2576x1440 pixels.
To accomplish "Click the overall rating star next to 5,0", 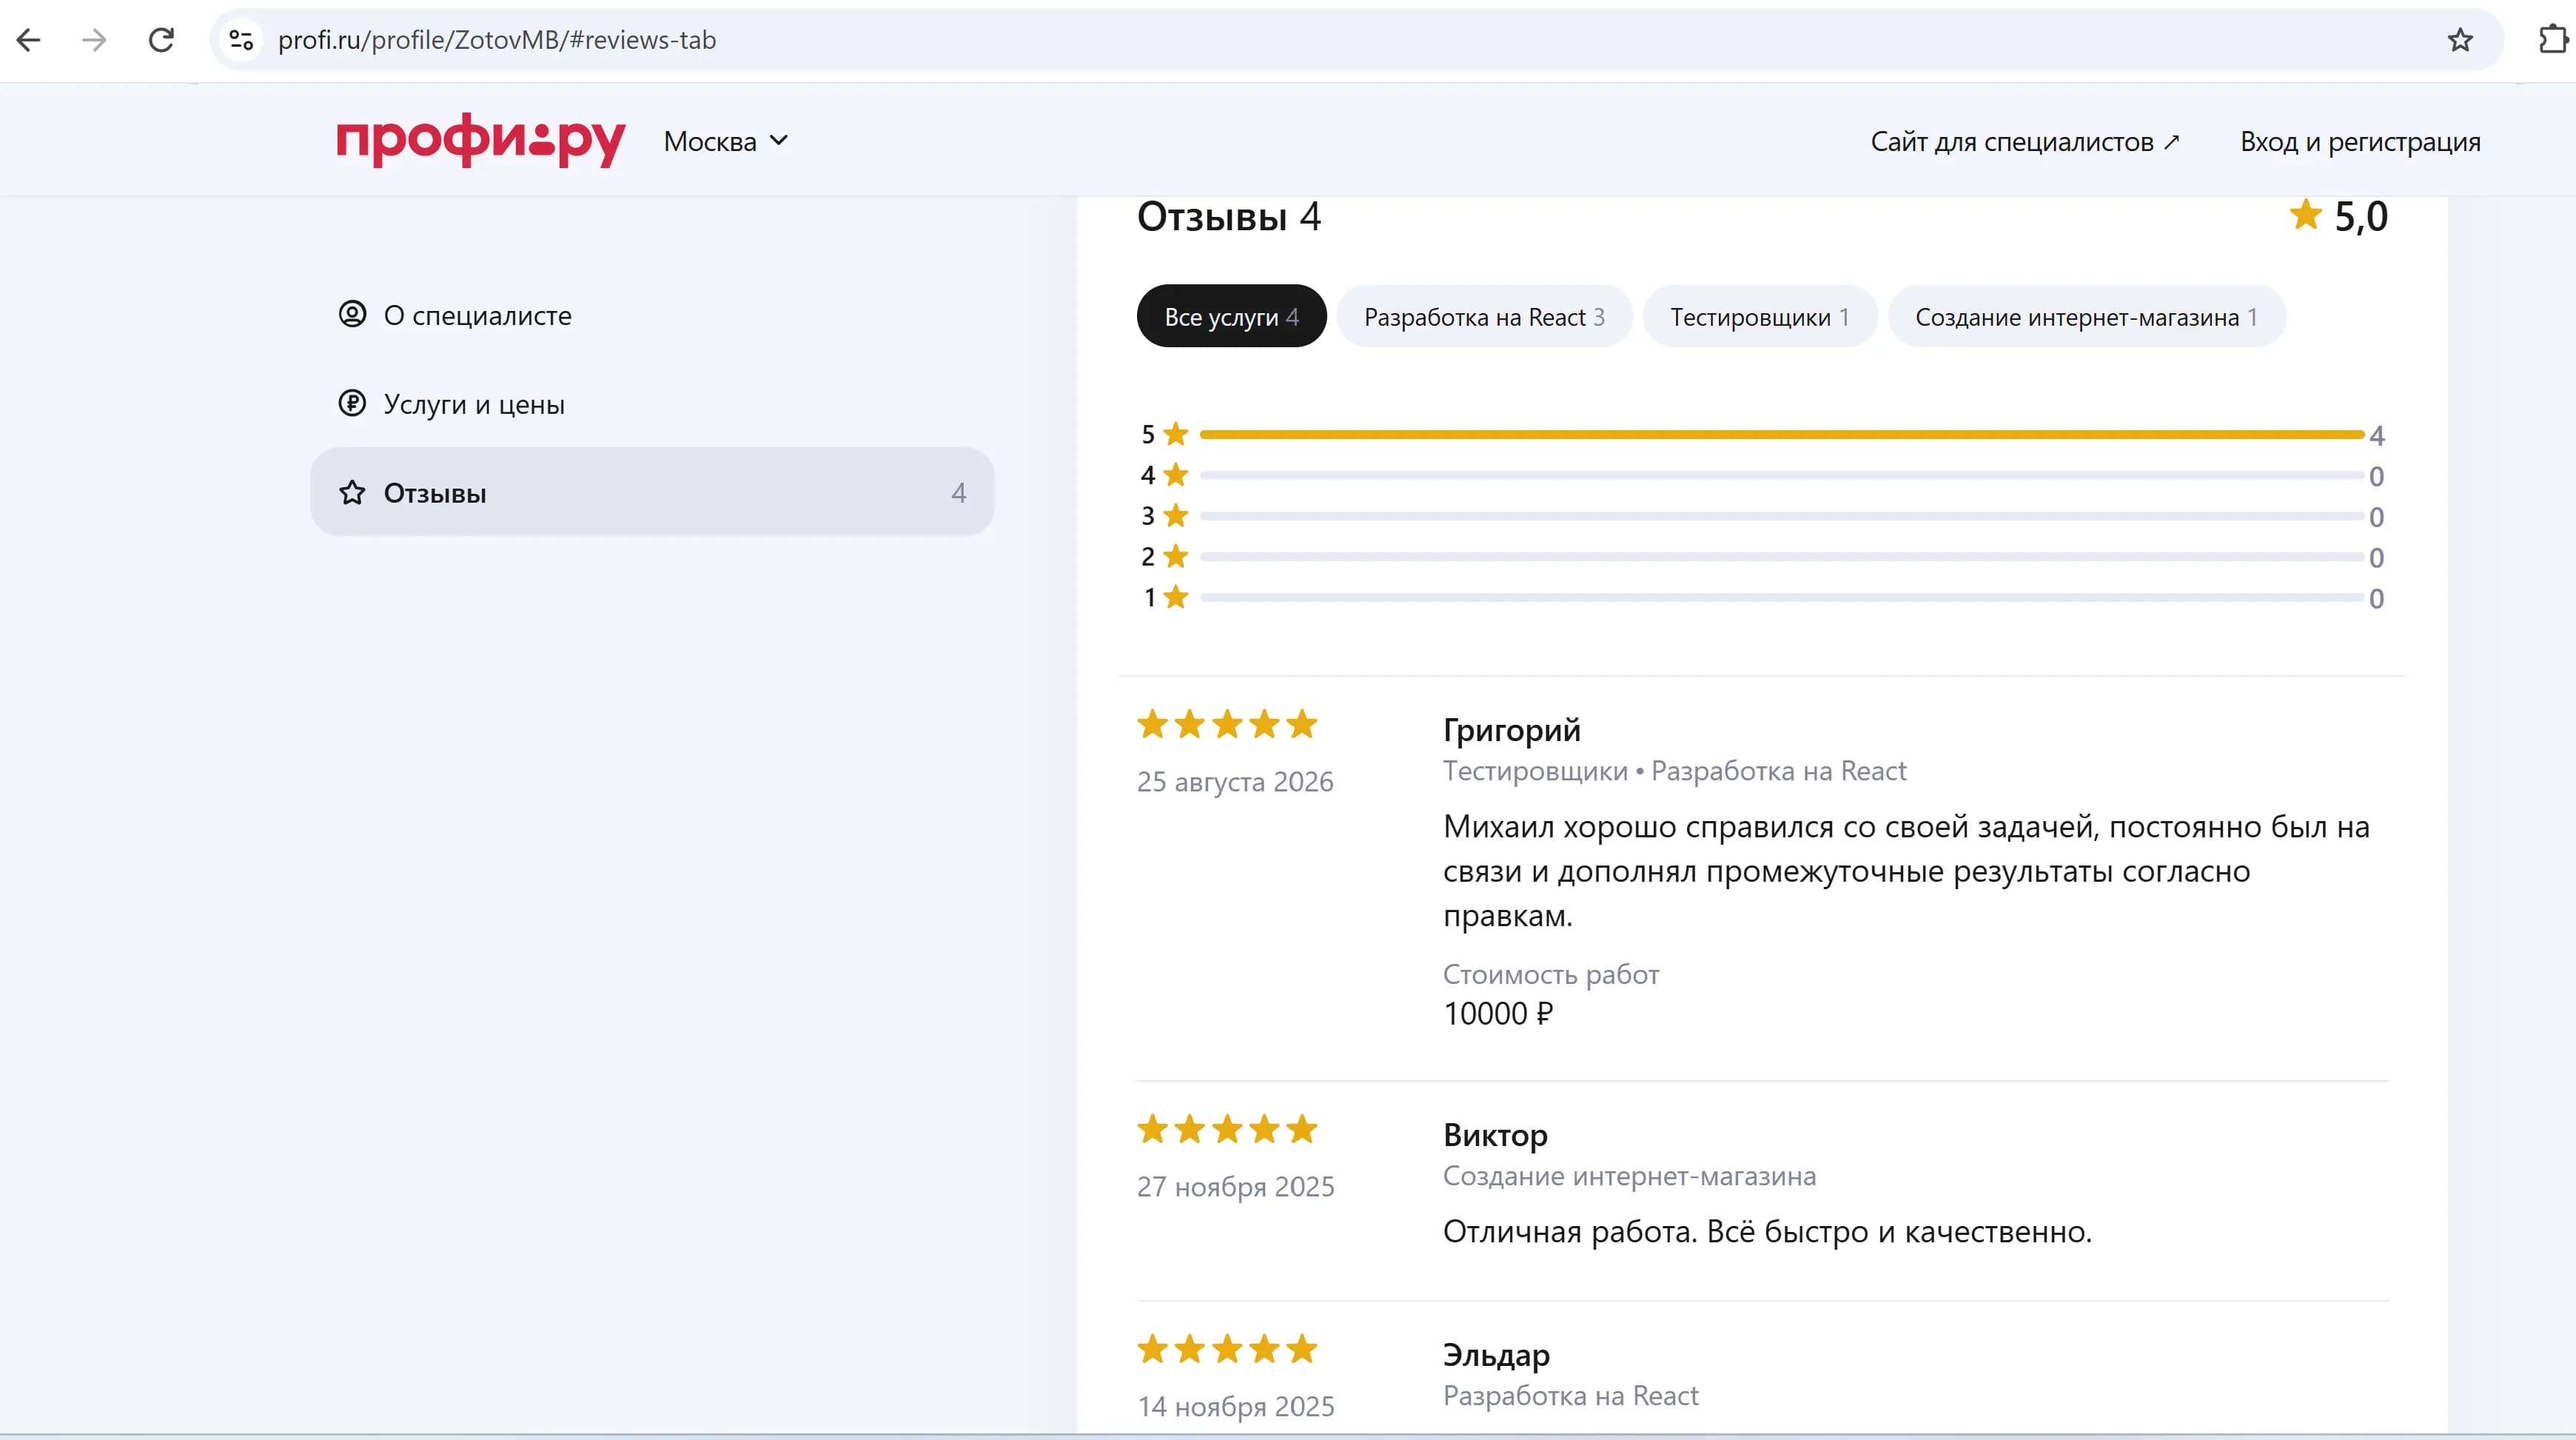I will (2305, 214).
